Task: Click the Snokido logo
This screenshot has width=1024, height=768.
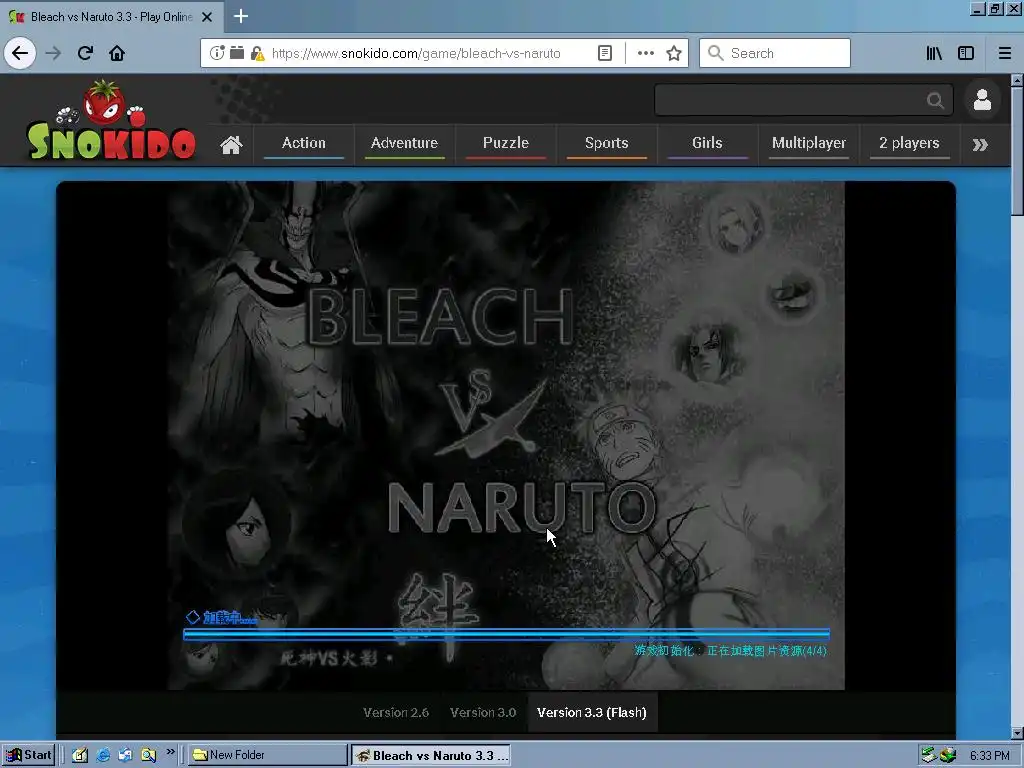Action: click(111, 121)
